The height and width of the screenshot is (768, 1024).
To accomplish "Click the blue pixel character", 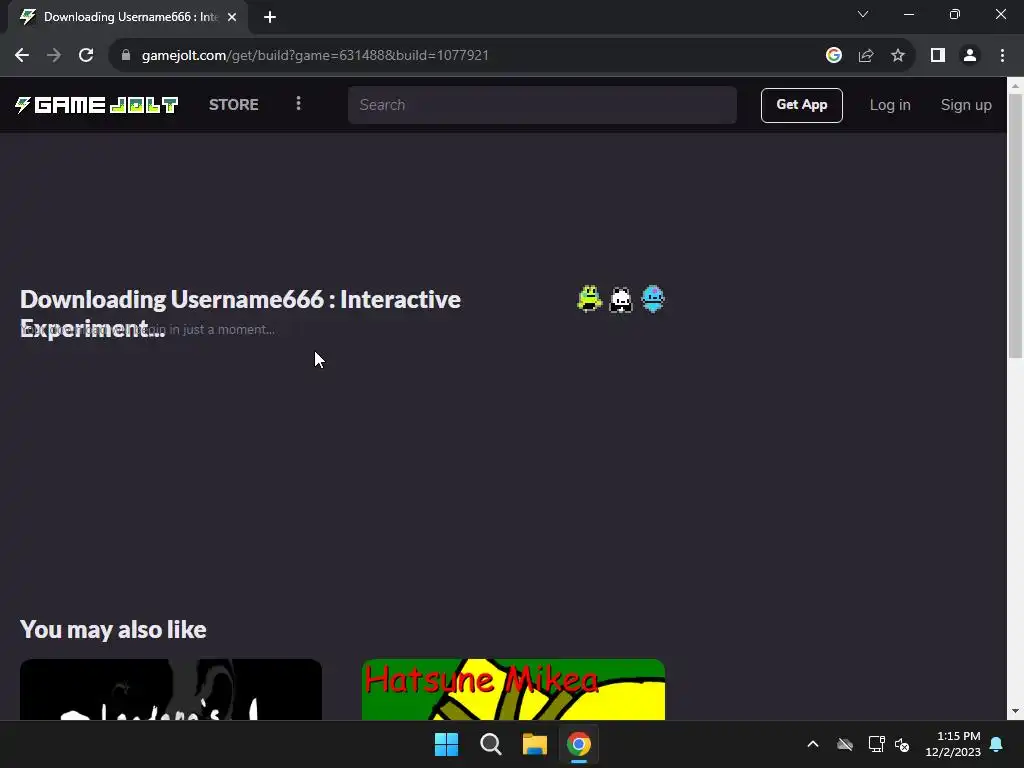I will 652,299.
